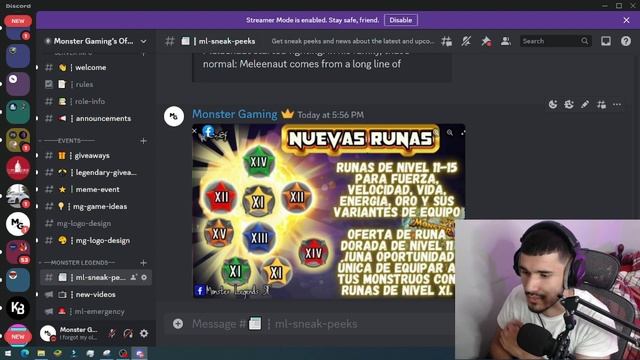Image resolution: width=640 pixels, height=360 pixels.
Task: Open User Settings gear icon
Action: 144,333
